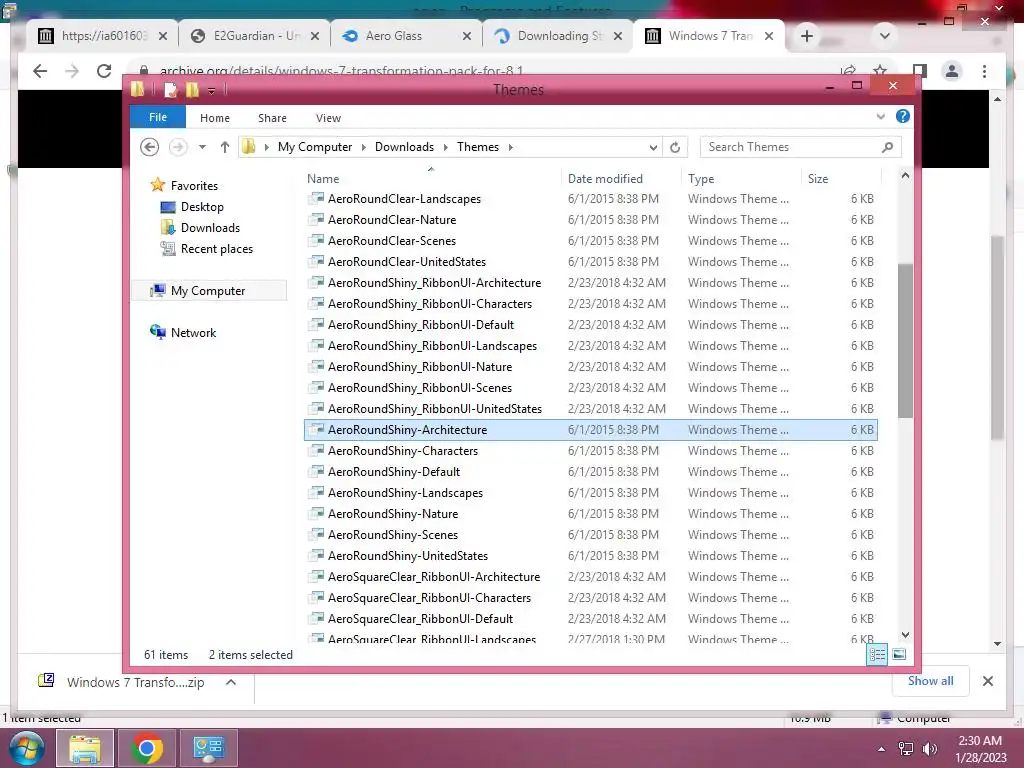Open the volume control in system tray

[x=929, y=749]
